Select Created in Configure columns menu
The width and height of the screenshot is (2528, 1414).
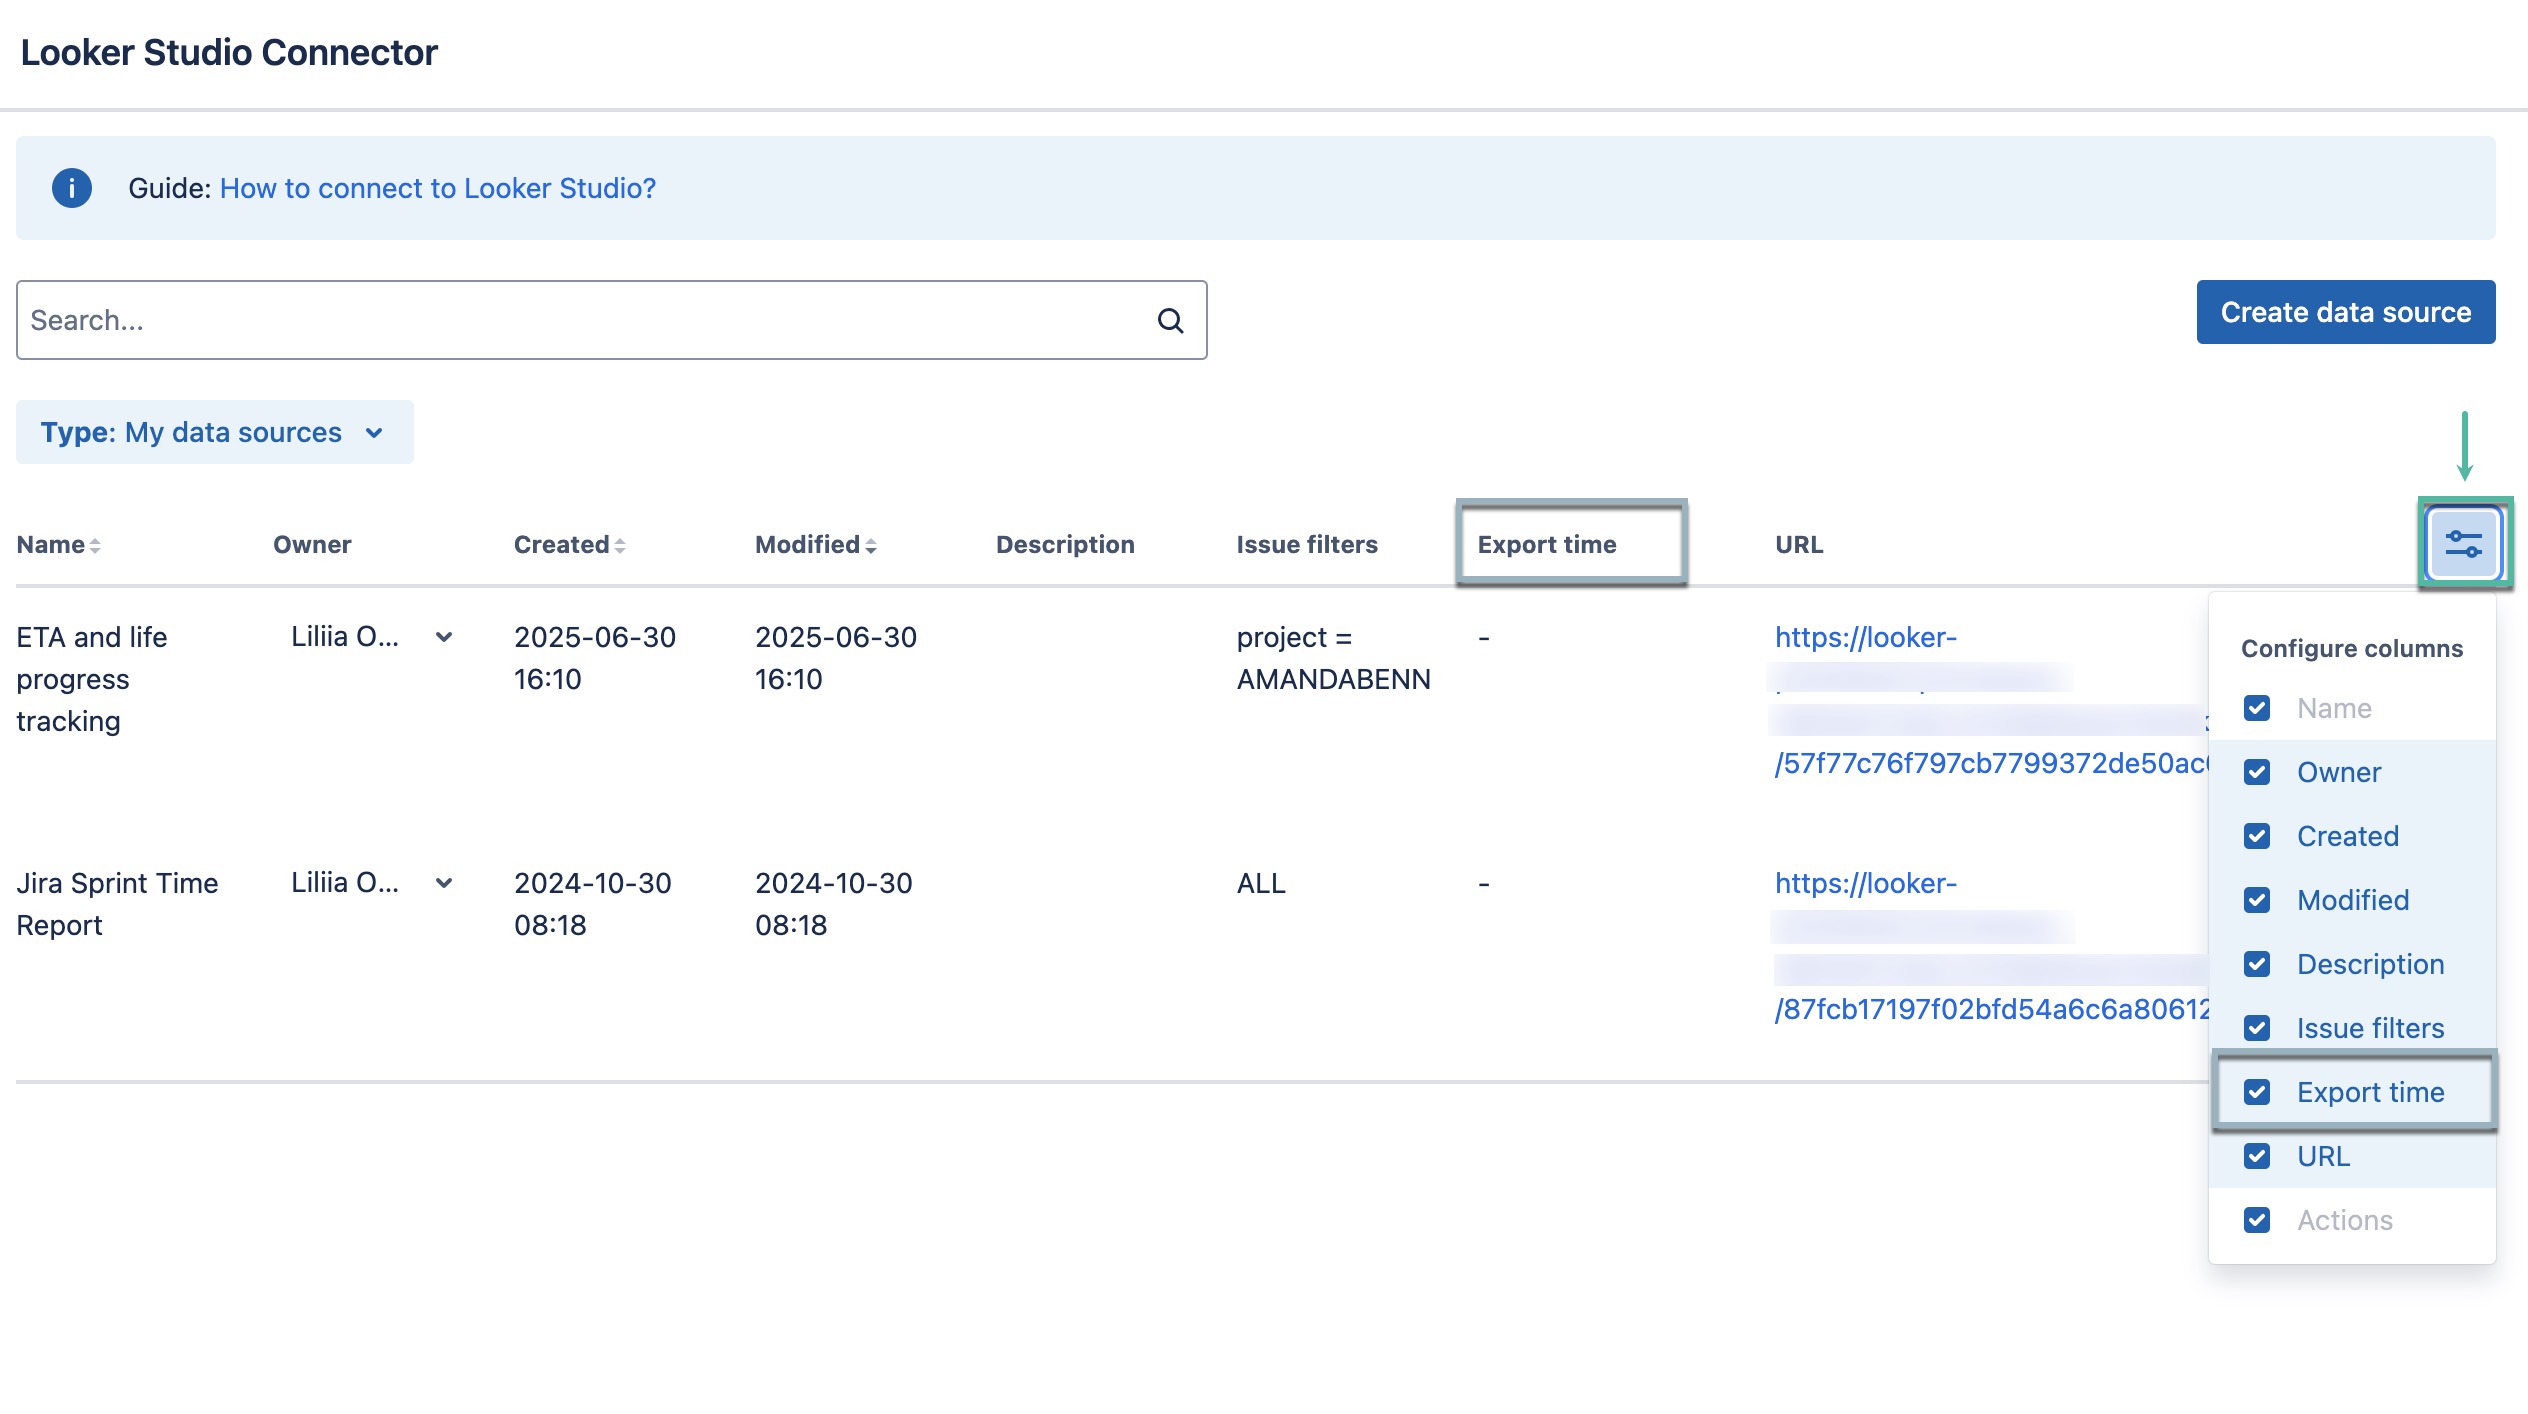pyautogui.click(x=2347, y=836)
